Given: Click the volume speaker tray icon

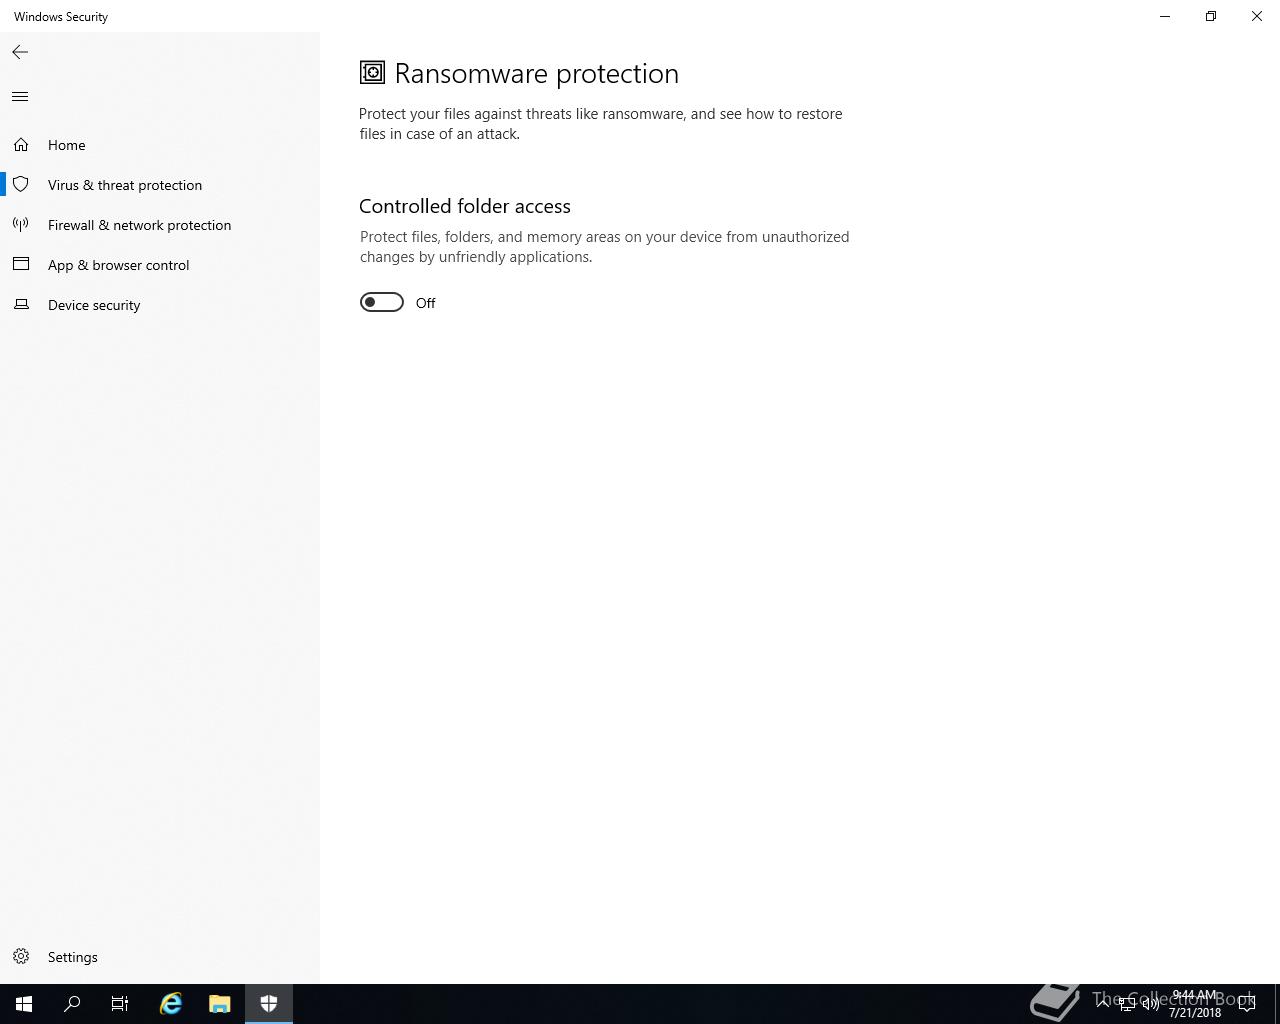Looking at the screenshot, I should point(1151,1004).
